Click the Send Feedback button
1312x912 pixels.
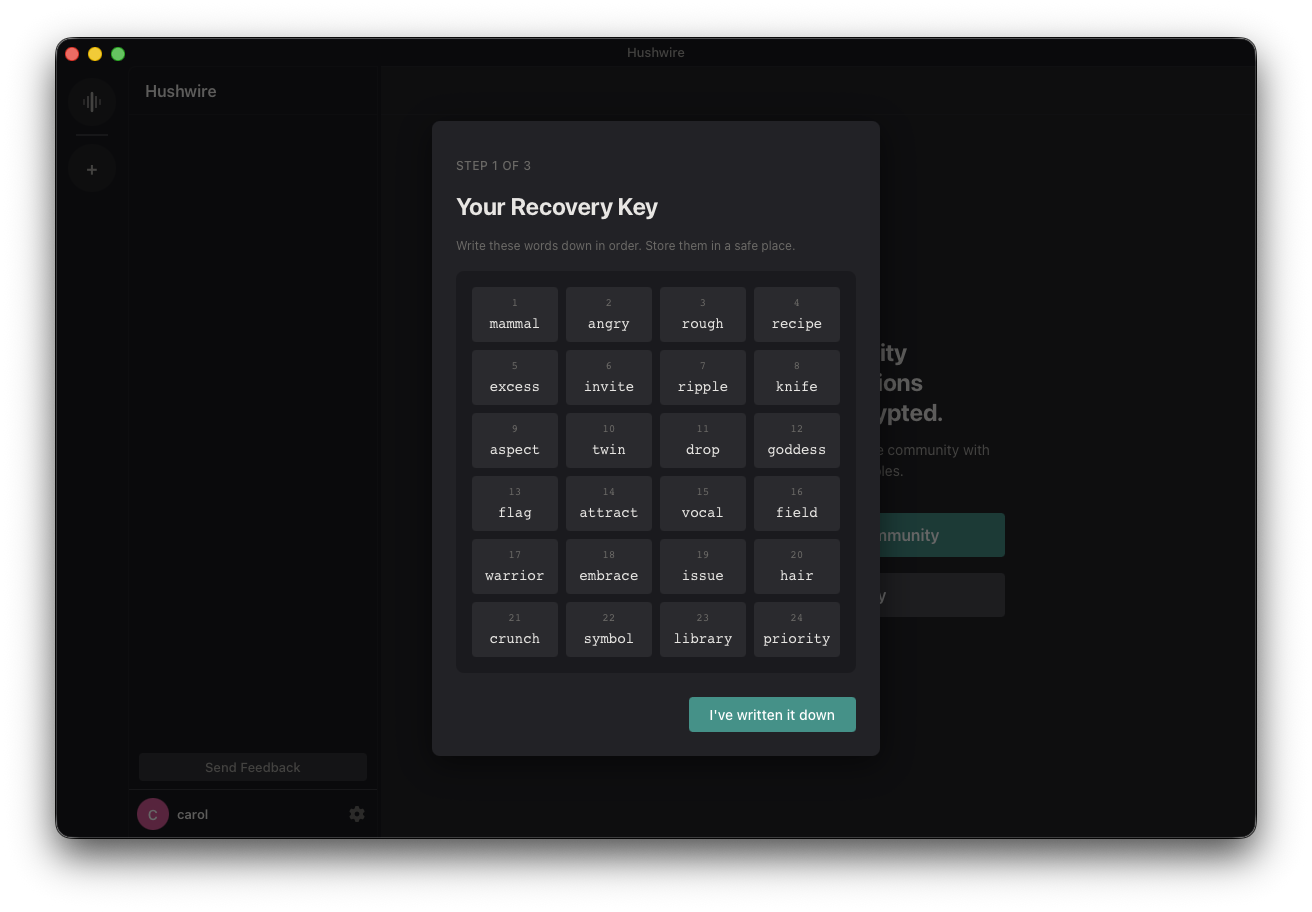click(x=253, y=767)
